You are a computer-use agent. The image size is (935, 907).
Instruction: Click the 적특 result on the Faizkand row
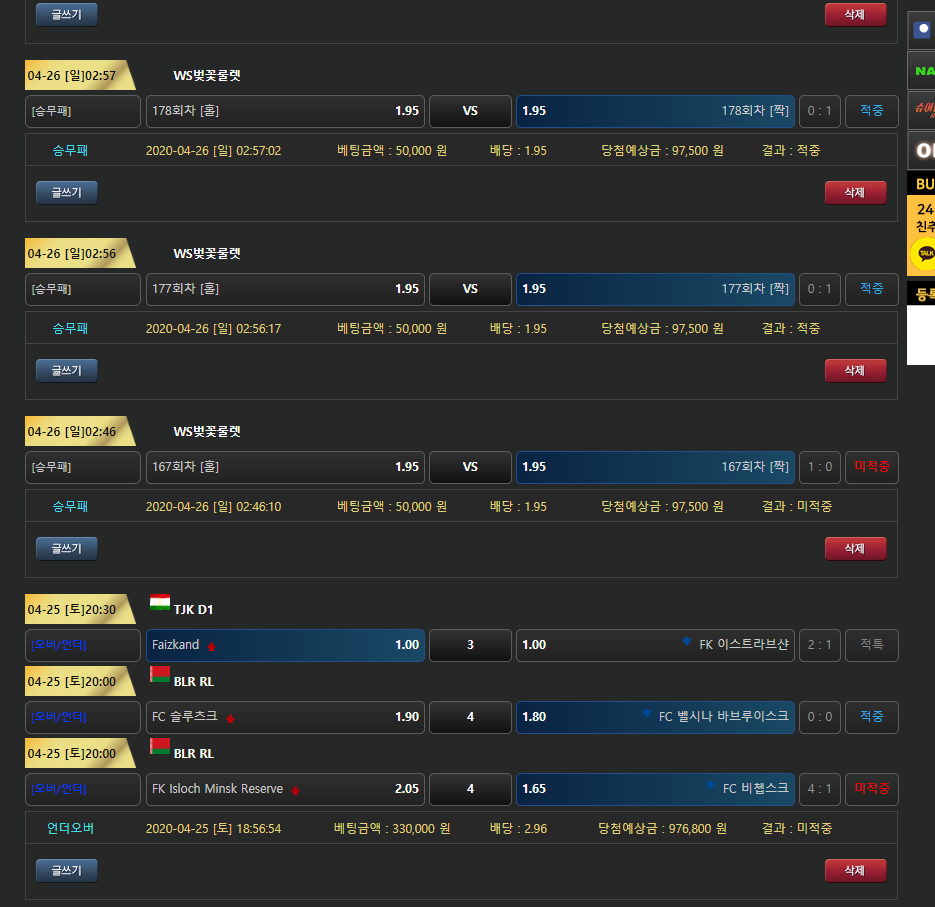point(871,645)
